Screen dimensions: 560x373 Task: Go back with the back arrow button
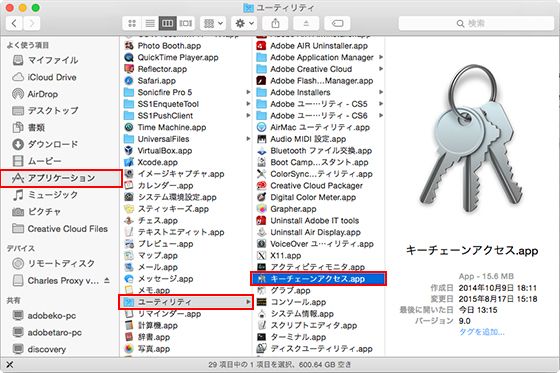coord(14,24)
